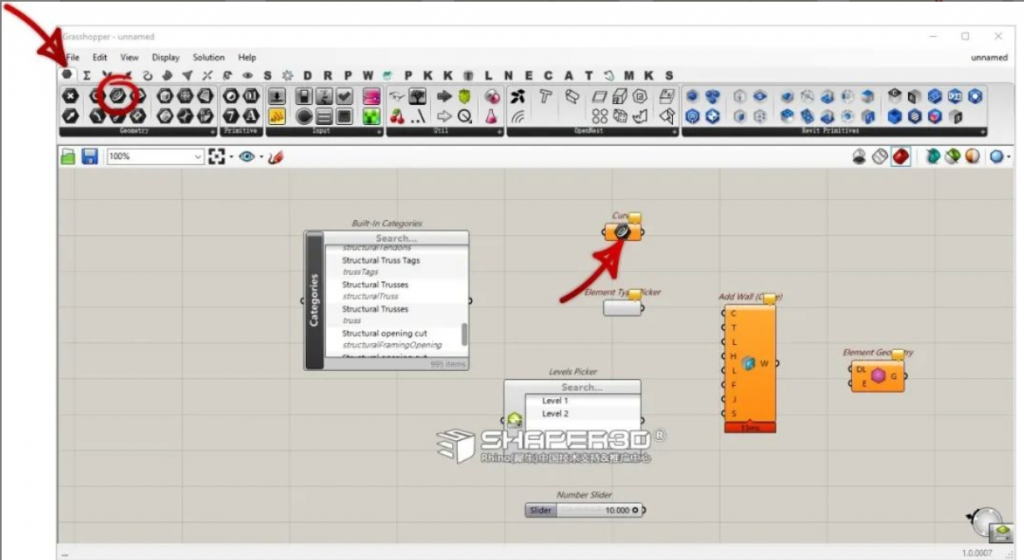
Task: Select the tree Param Viewer icon
Action: 417,97
